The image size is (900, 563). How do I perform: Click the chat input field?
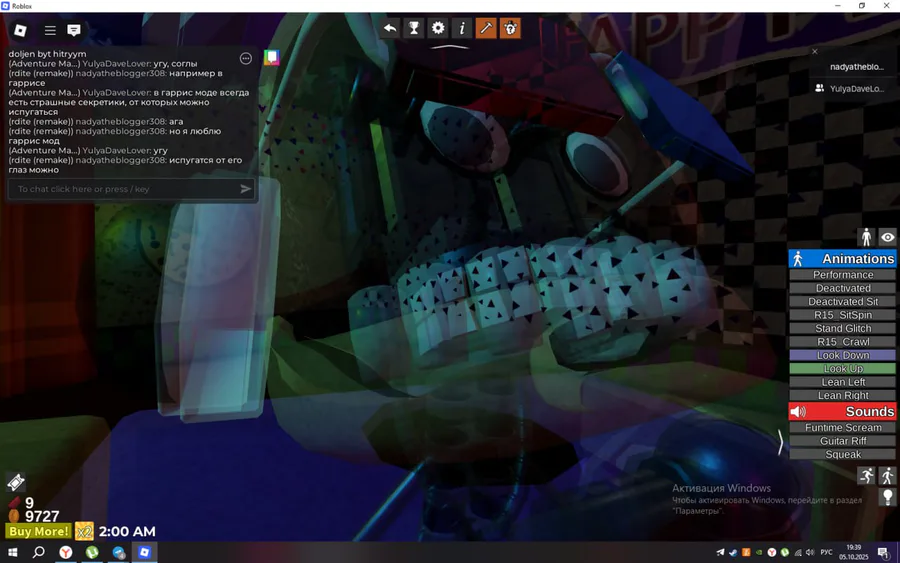[x=131, y=189]
